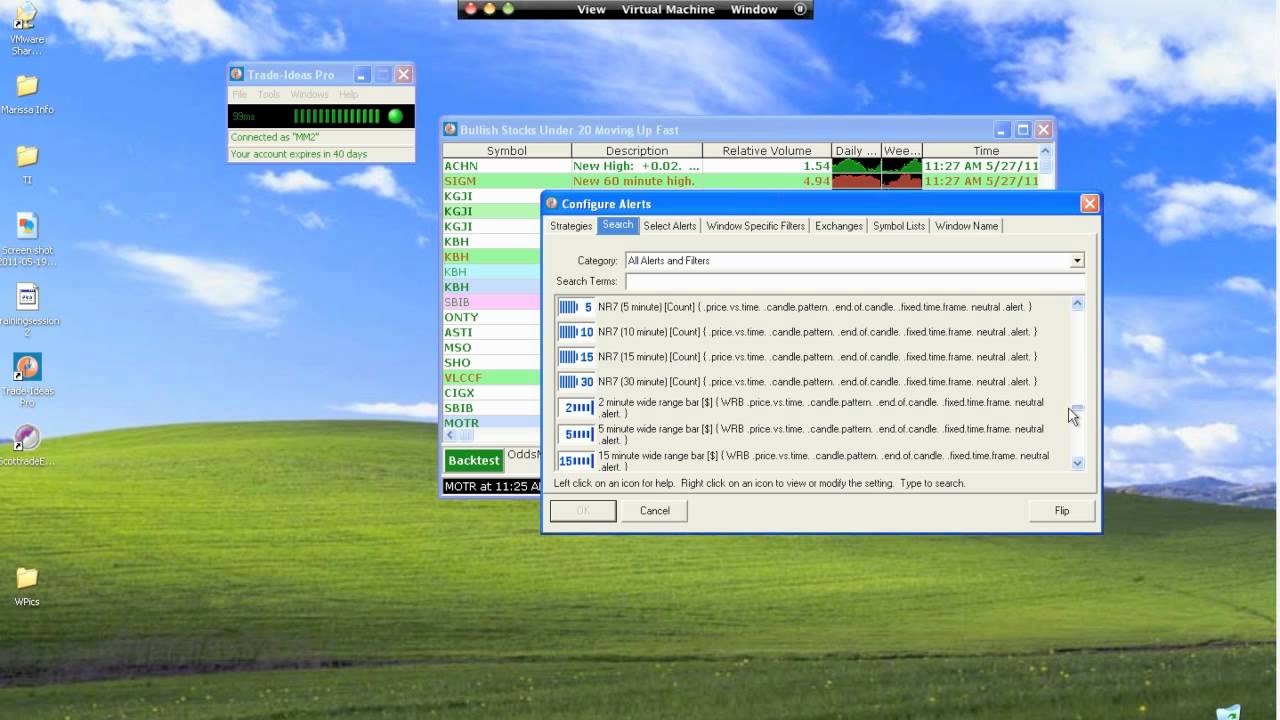Click the 5 minute wide range bar icon

click(x=576, y=435)
